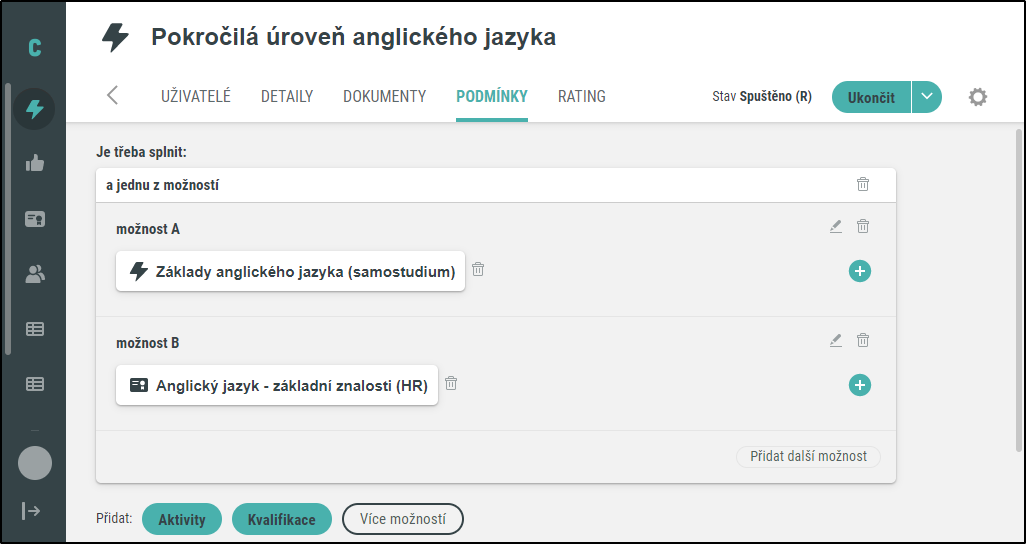This screenshot has height=544, width=1026.
Task: Edit možnost B with the pencil icon
Action: click(x=836, y=340)
